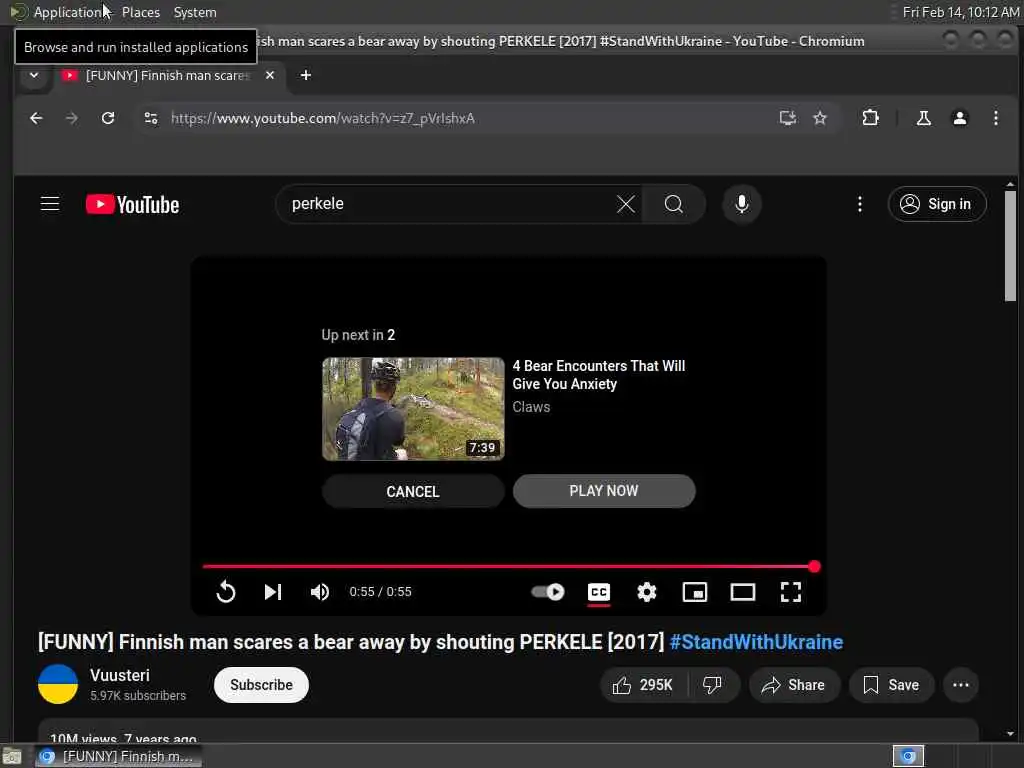Like the video showing 295K likes
1024x768 pixels.
pyautogui.click(x=643, y=684)
